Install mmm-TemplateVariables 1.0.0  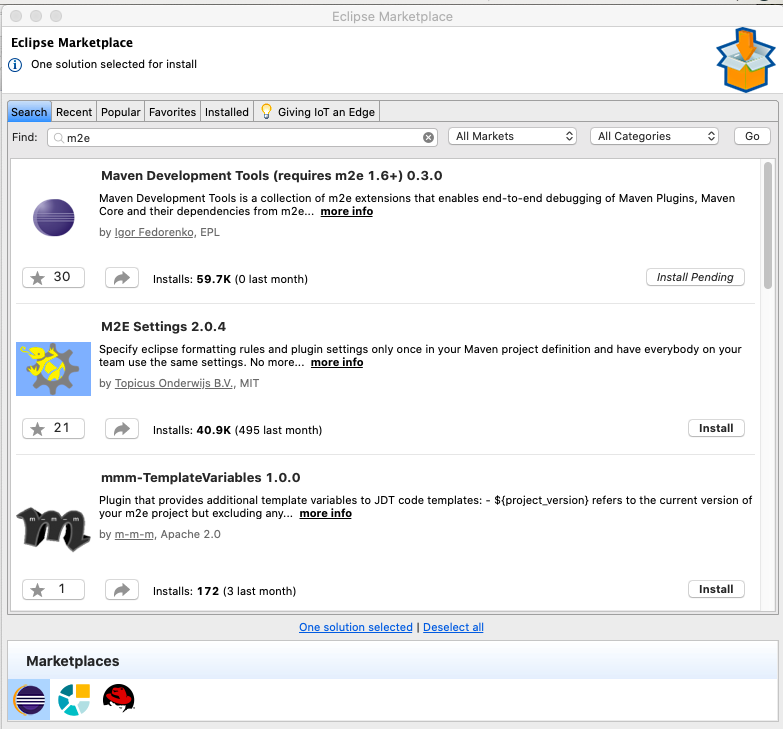pyautogui.click(x=716, y=589)
